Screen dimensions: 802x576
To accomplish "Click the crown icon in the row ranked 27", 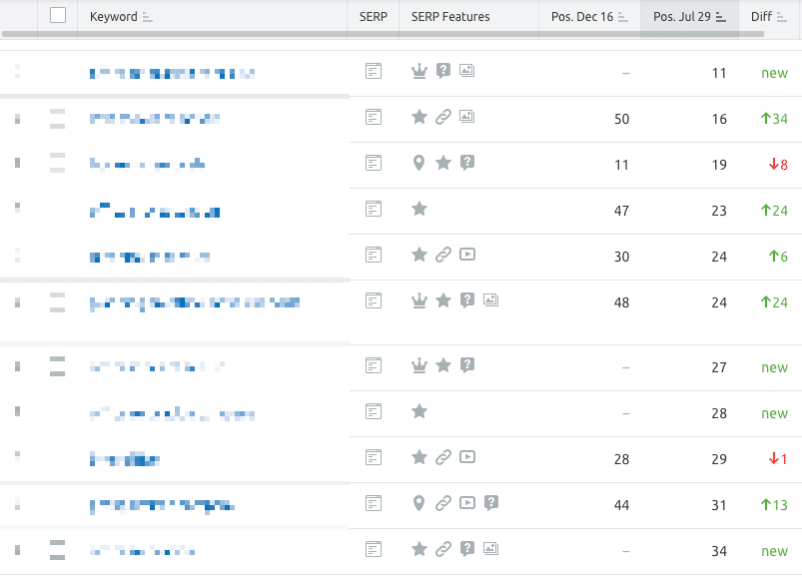I will [419, 365].
